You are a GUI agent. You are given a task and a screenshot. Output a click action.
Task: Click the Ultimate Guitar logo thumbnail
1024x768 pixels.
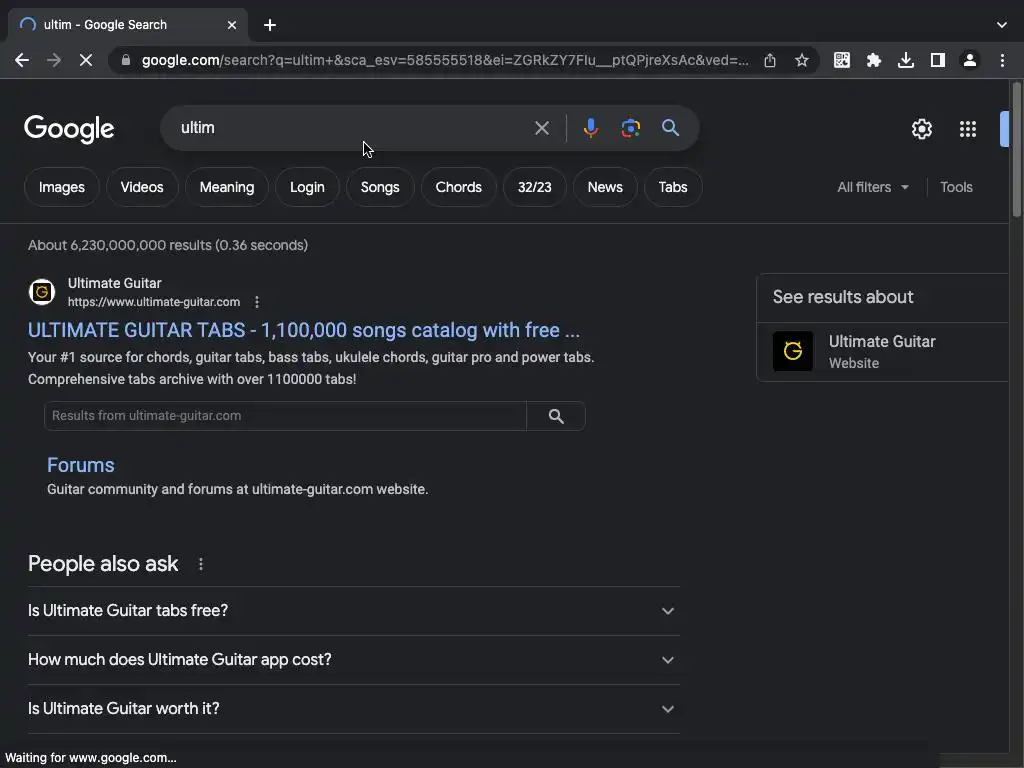pos(793,351)
